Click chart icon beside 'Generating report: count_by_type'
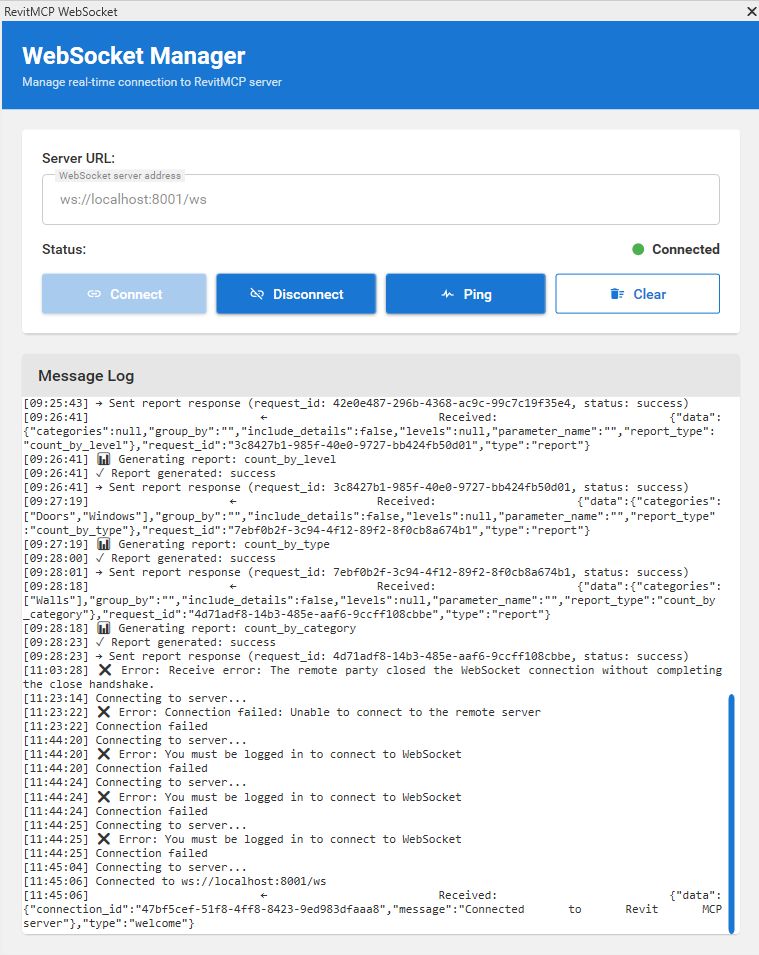Viewport: 759px width, 955px height. coord(104,544)
